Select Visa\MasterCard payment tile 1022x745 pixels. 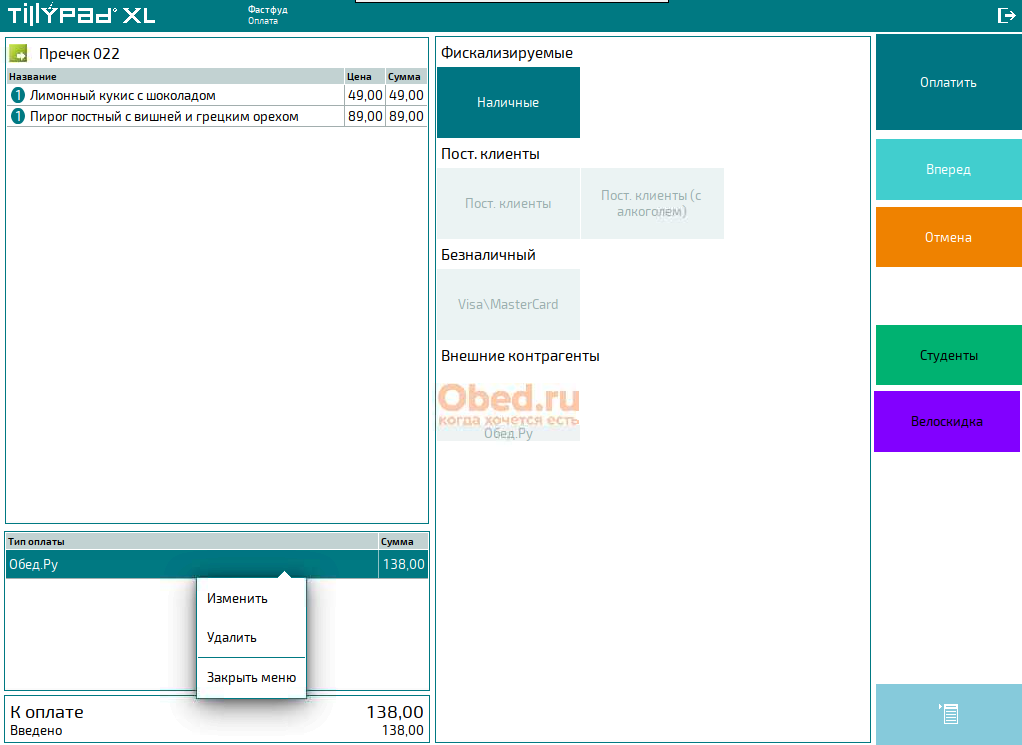point(508,304)
